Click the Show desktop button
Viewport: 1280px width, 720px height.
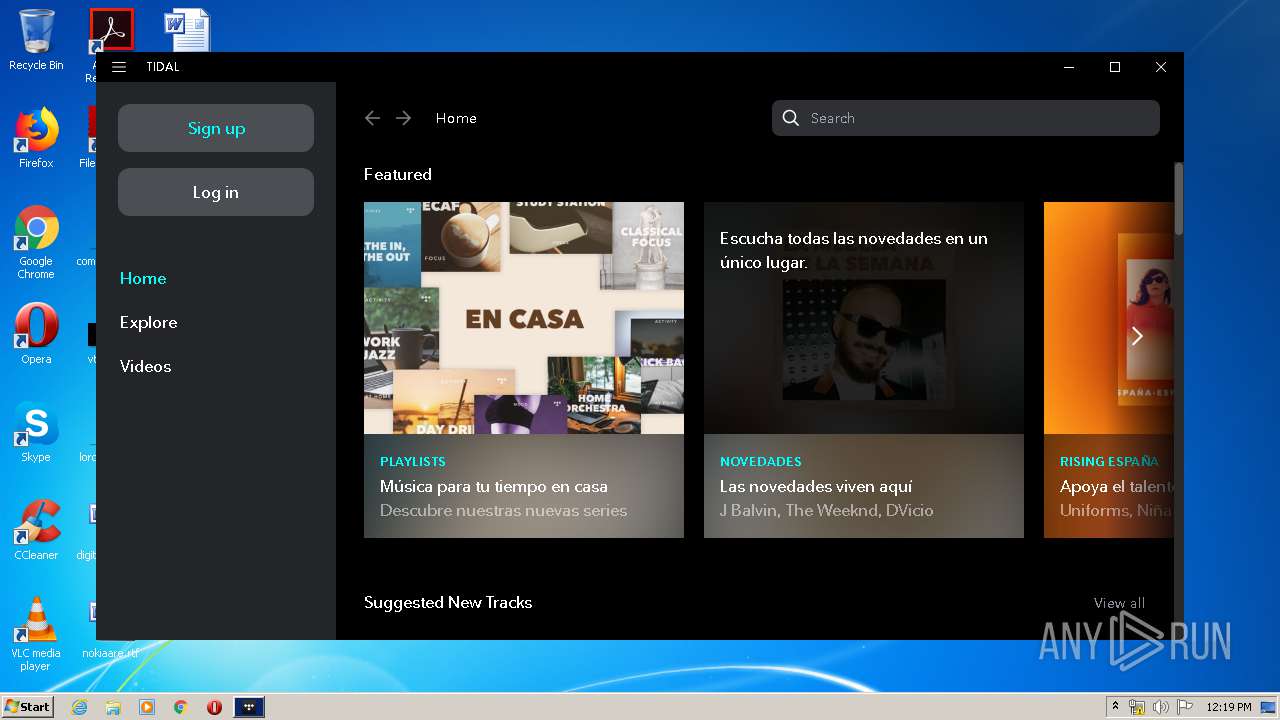[x=1270, y=707]
